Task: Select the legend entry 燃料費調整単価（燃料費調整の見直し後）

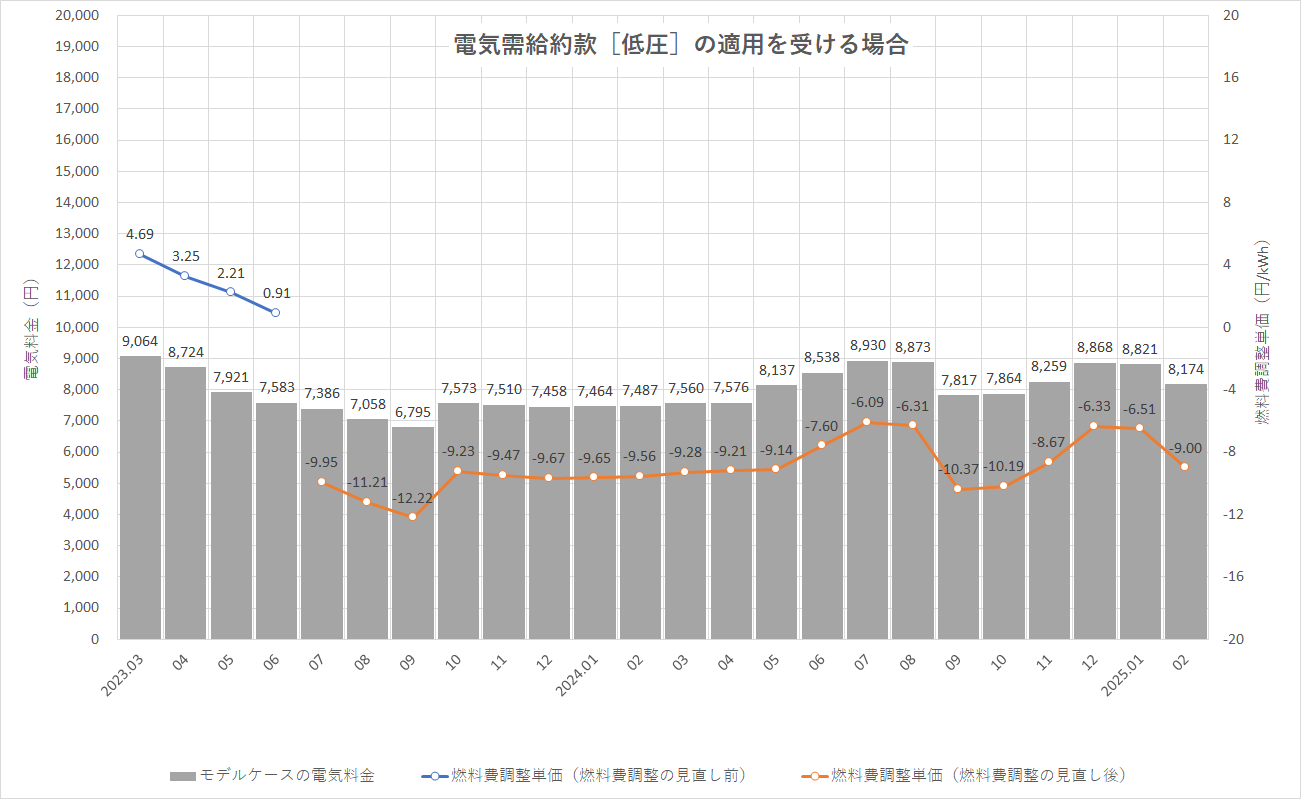Action: click(966, 775)
